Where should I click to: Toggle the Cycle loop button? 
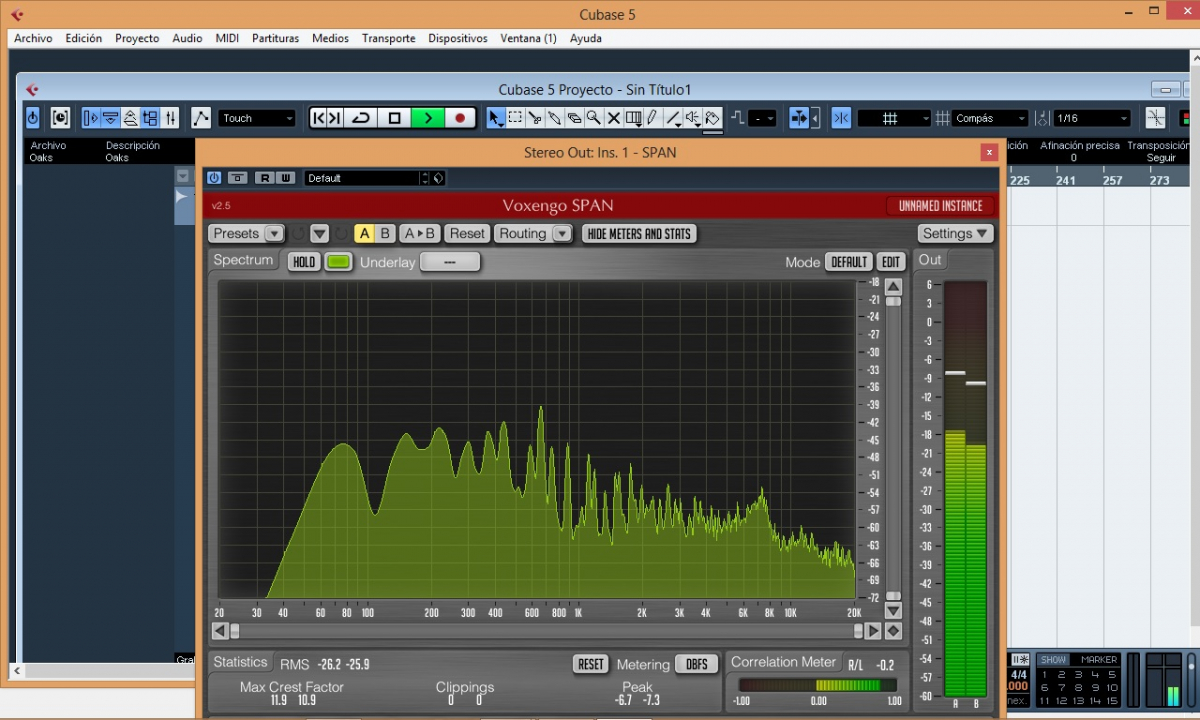(361, 118)
